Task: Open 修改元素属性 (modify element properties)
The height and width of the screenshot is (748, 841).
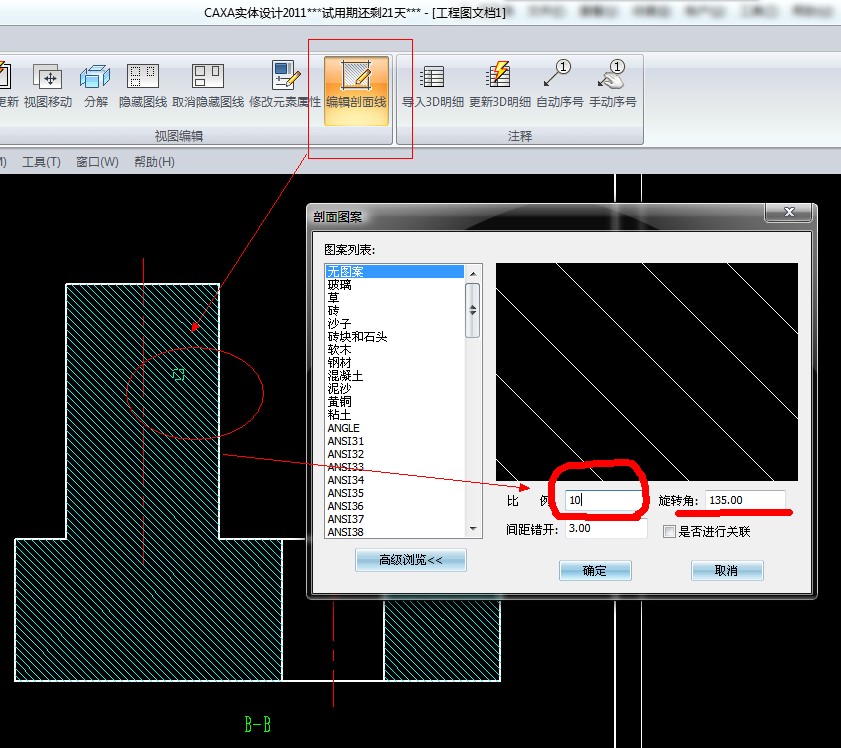Action: coord(285,77)
